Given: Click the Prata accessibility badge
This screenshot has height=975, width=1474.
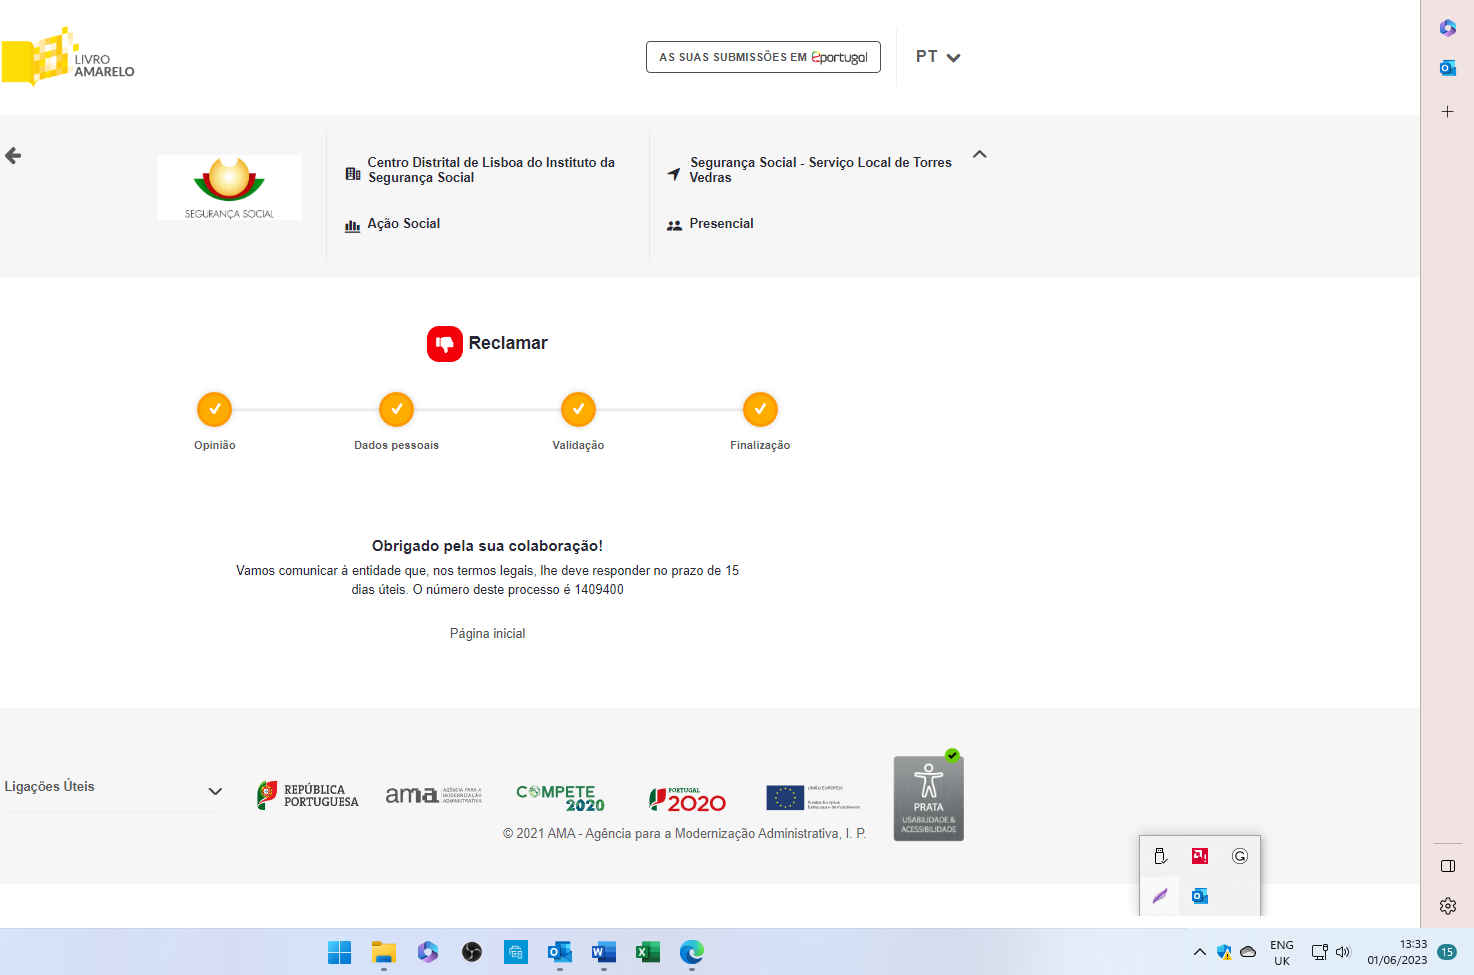Looking at the screenshot, I should [928, 797].
